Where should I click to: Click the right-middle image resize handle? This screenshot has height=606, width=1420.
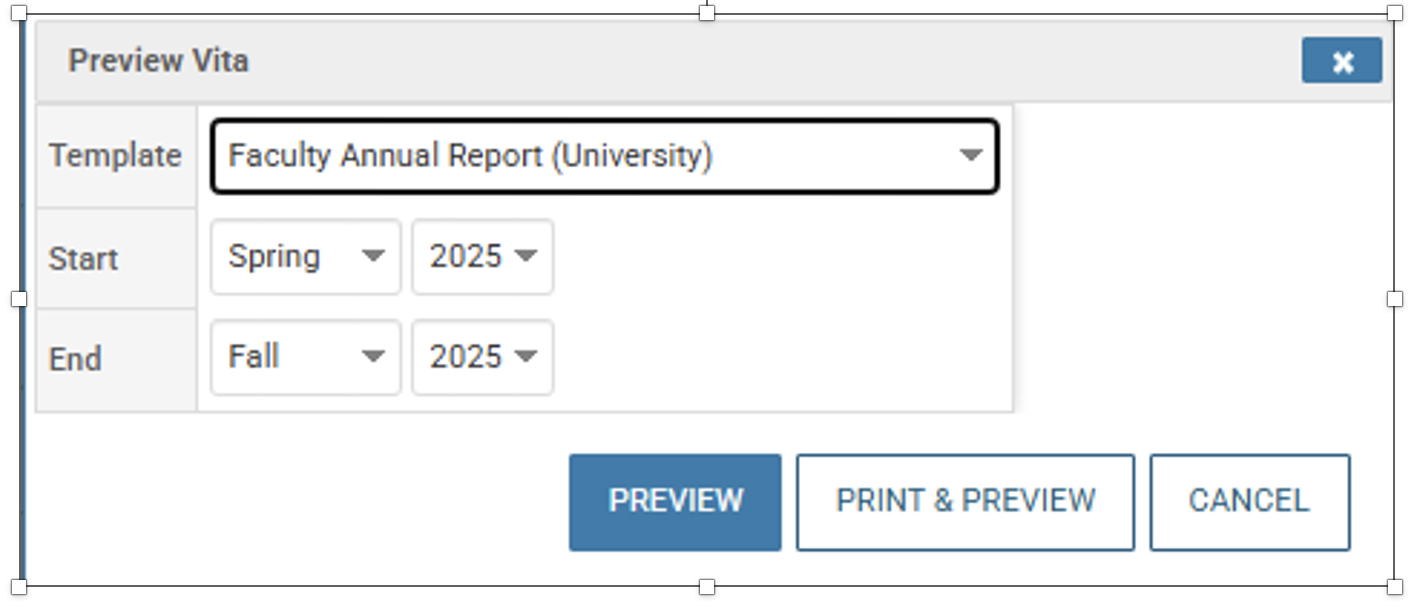click(1395, 299)
